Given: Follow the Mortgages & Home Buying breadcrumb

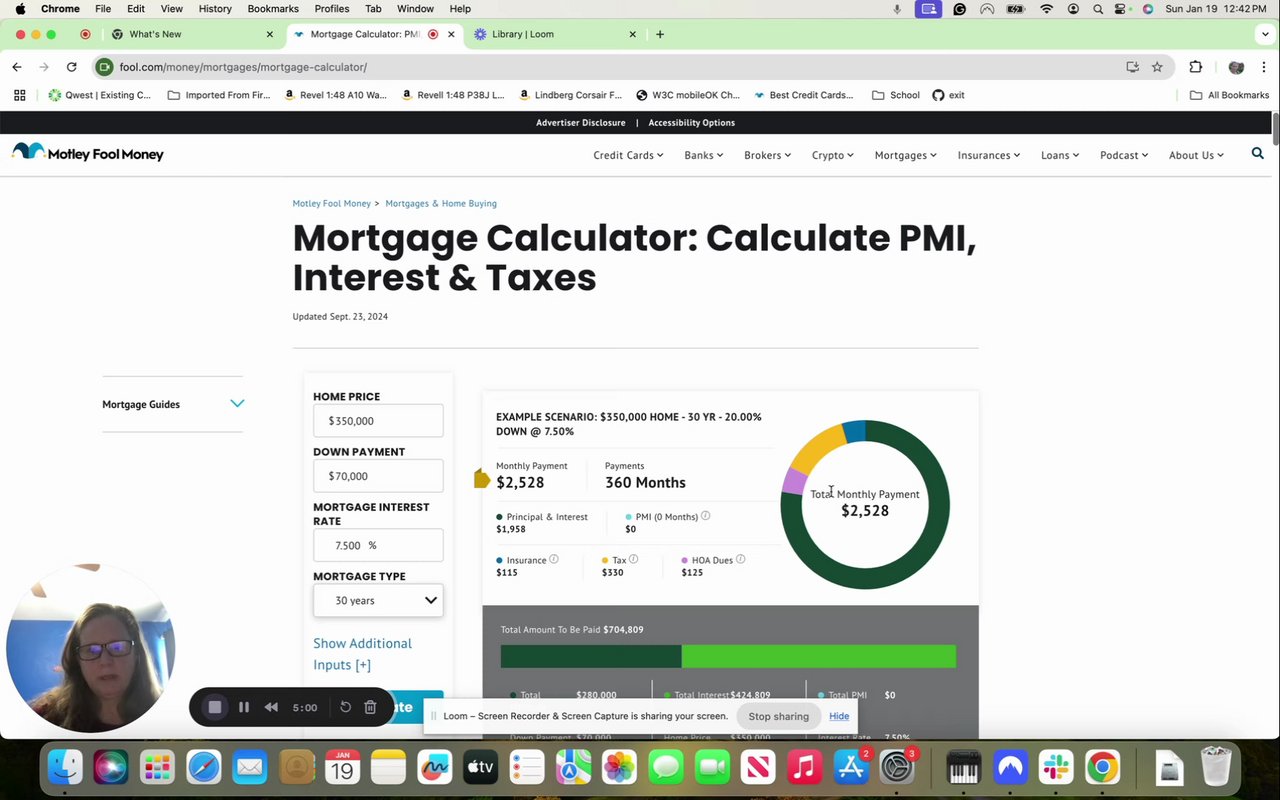Looking at the screenshot, I should click(441, 203).
